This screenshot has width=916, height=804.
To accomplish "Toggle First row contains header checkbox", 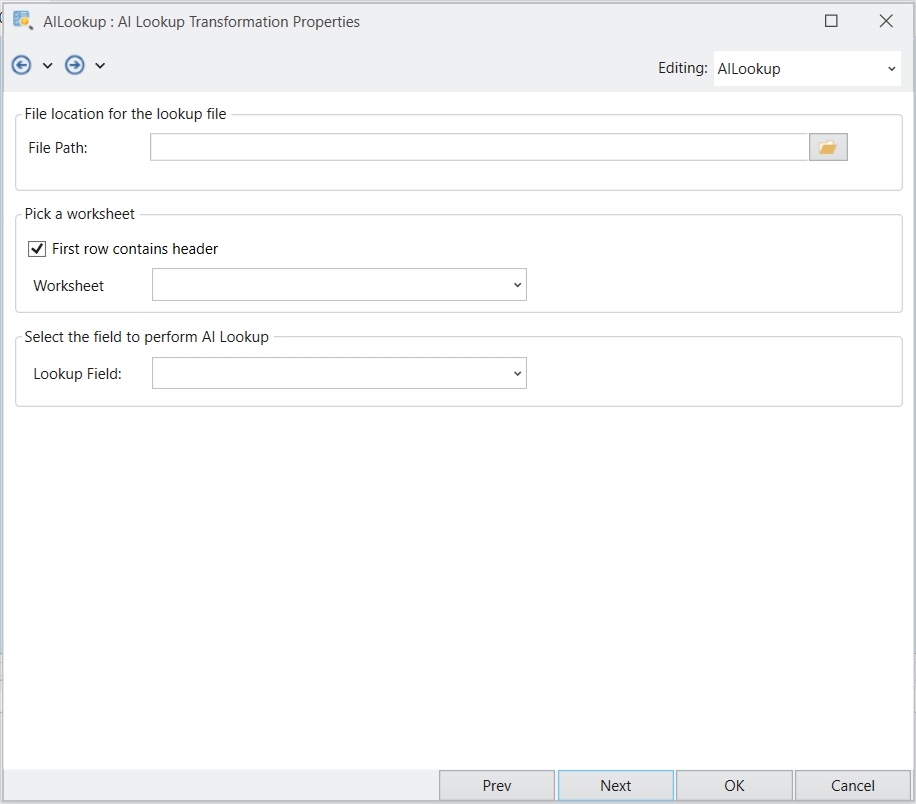I will coord(37,249).
